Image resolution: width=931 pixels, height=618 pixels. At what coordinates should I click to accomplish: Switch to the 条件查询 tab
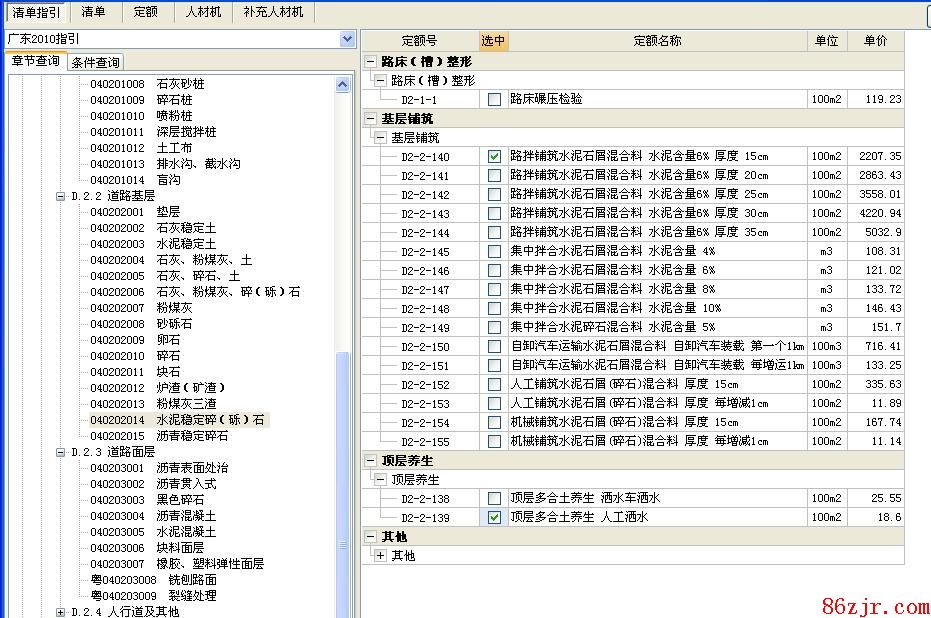(x=95, y=63)
